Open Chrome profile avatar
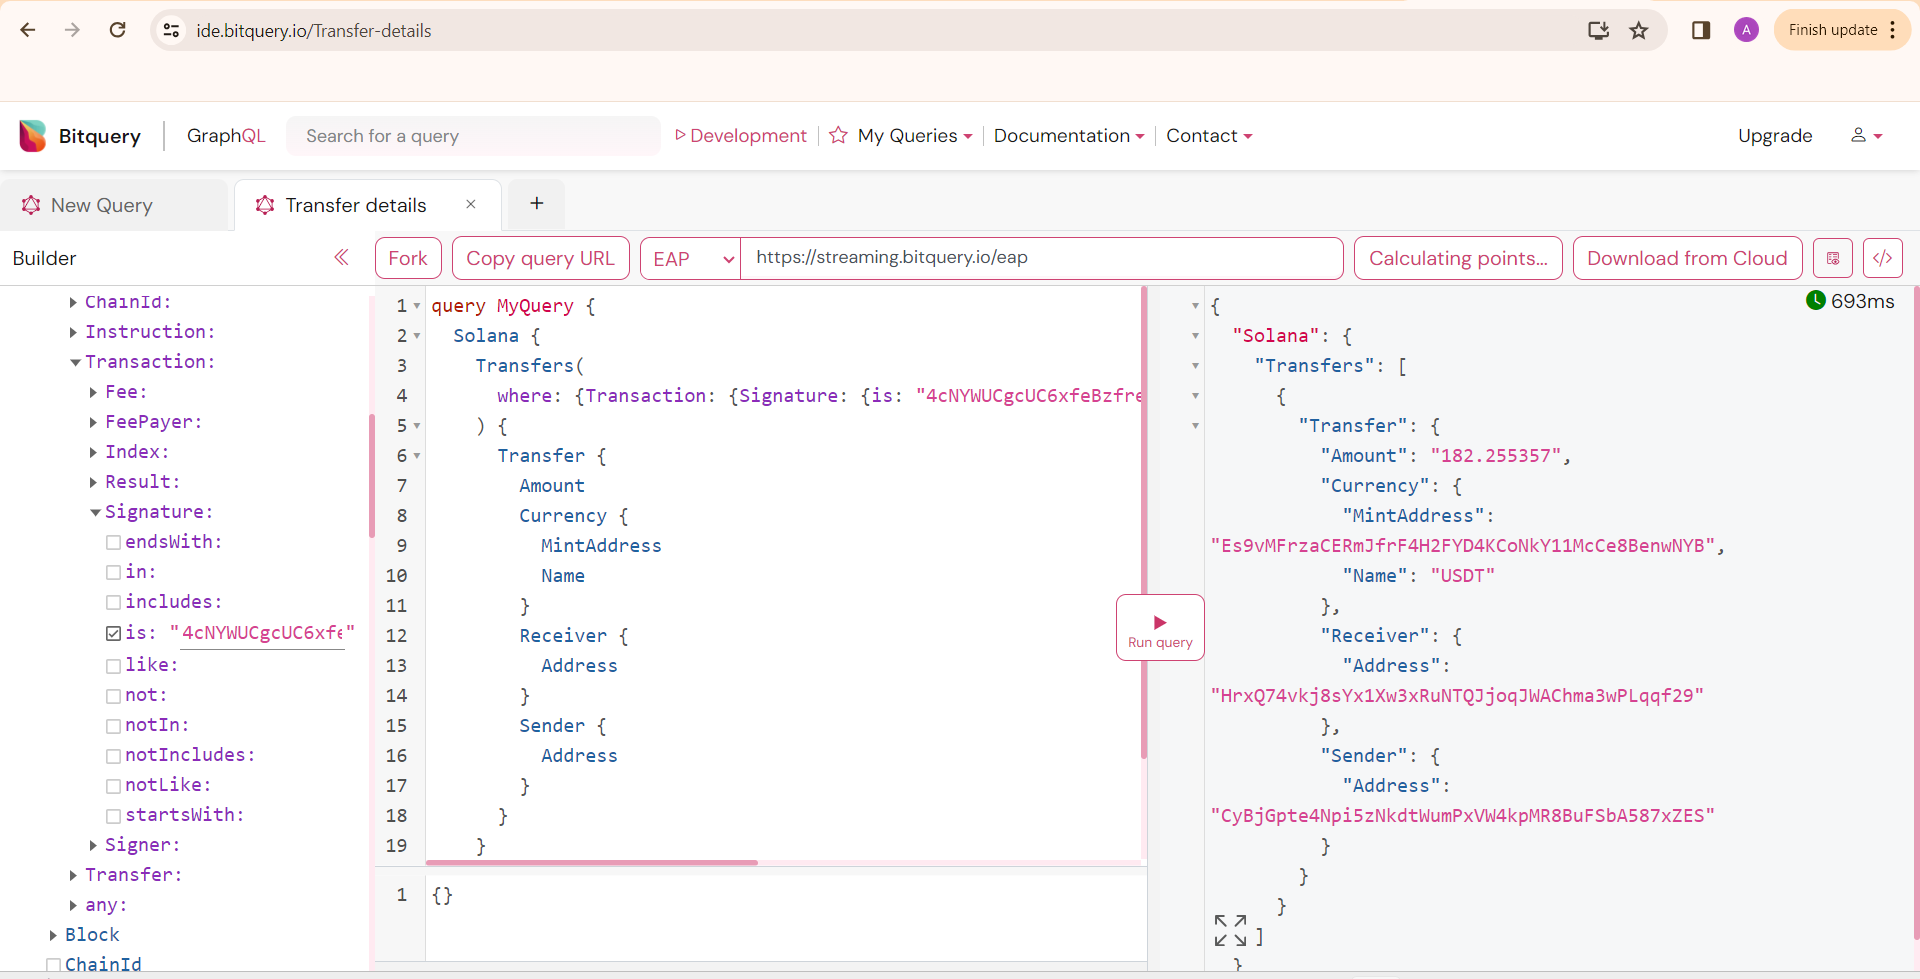 [1746, 30]
